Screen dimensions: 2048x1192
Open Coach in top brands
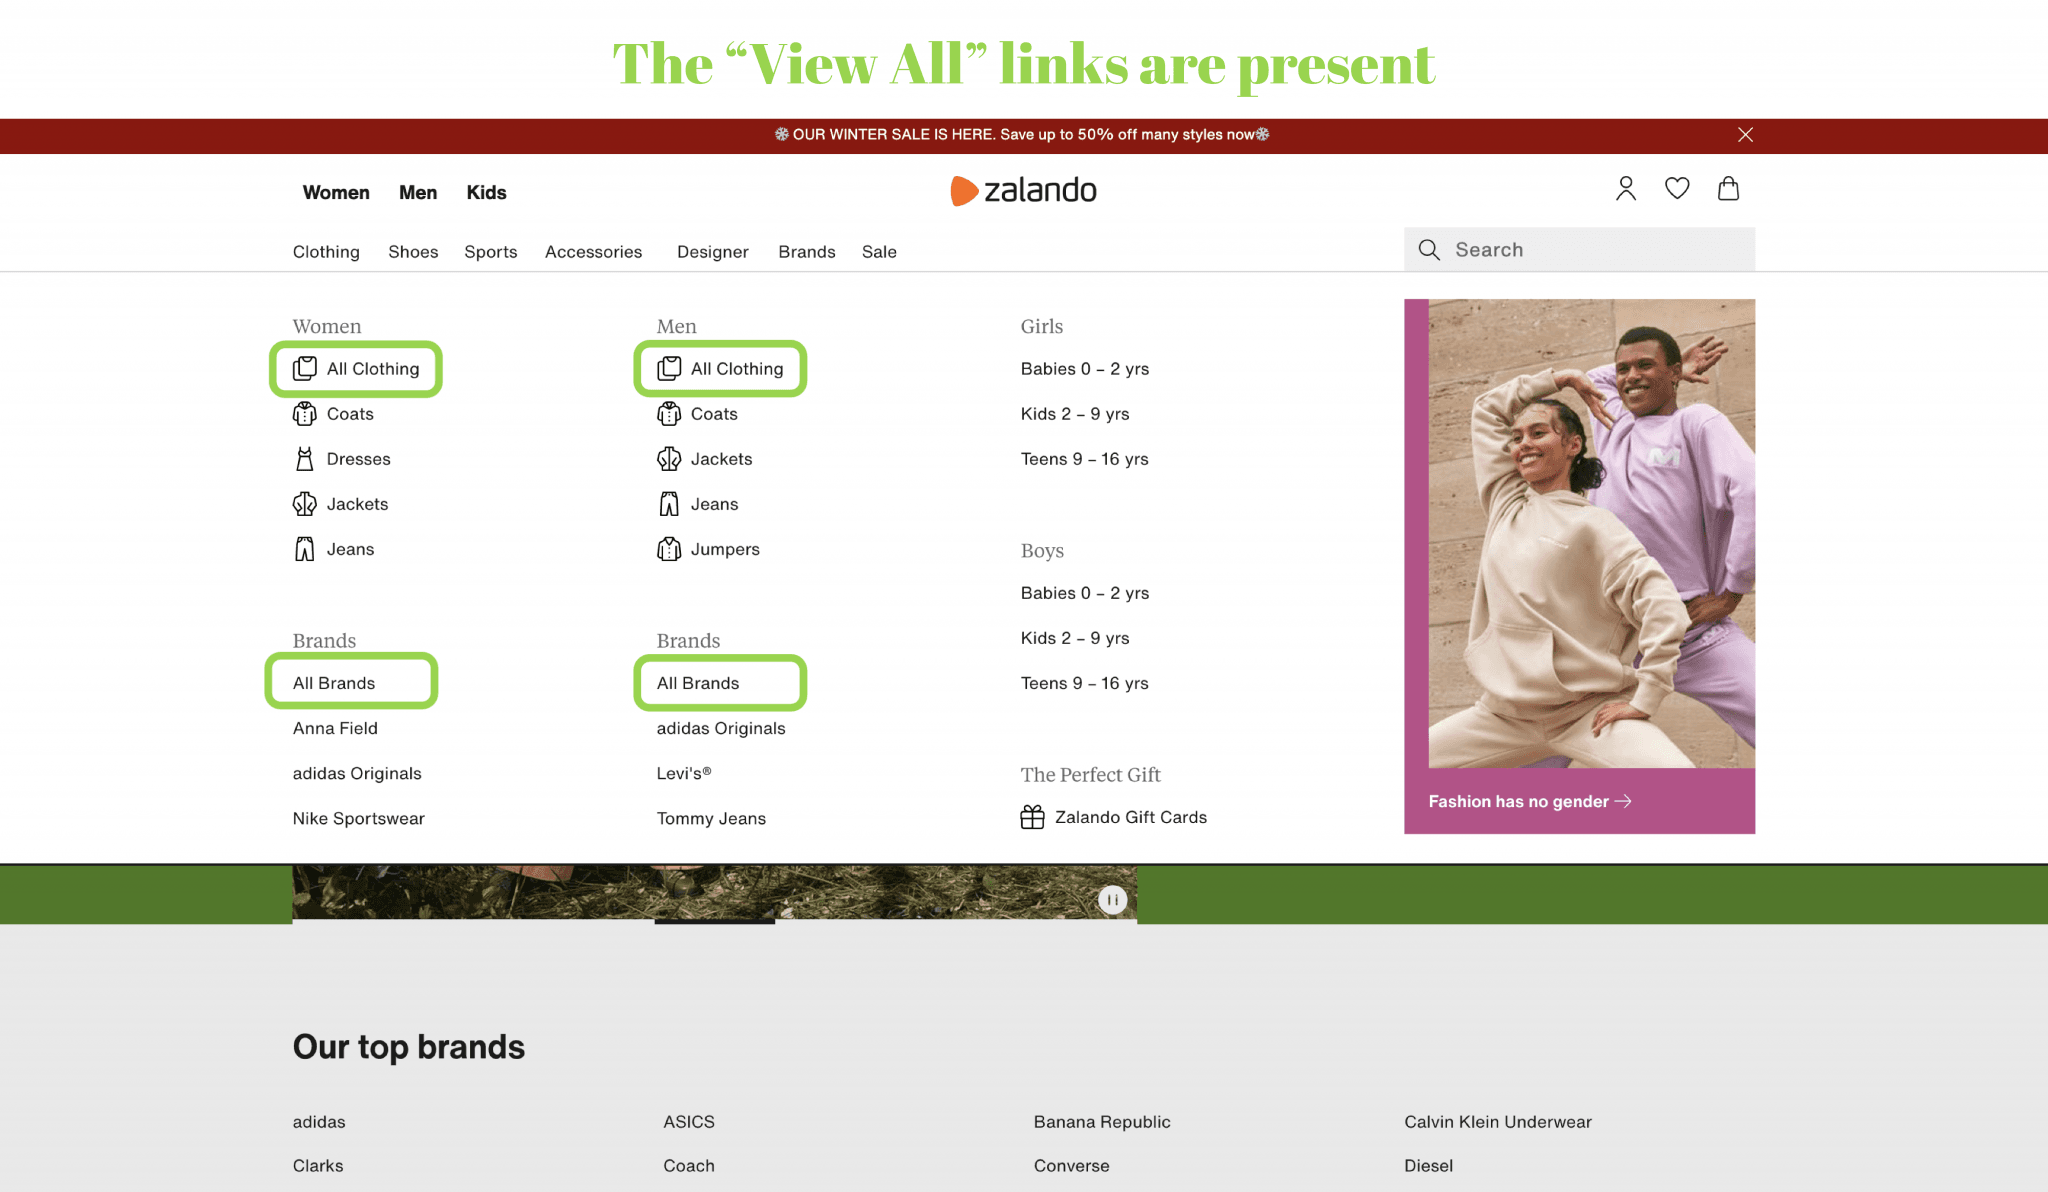(x=689, y=1166)
